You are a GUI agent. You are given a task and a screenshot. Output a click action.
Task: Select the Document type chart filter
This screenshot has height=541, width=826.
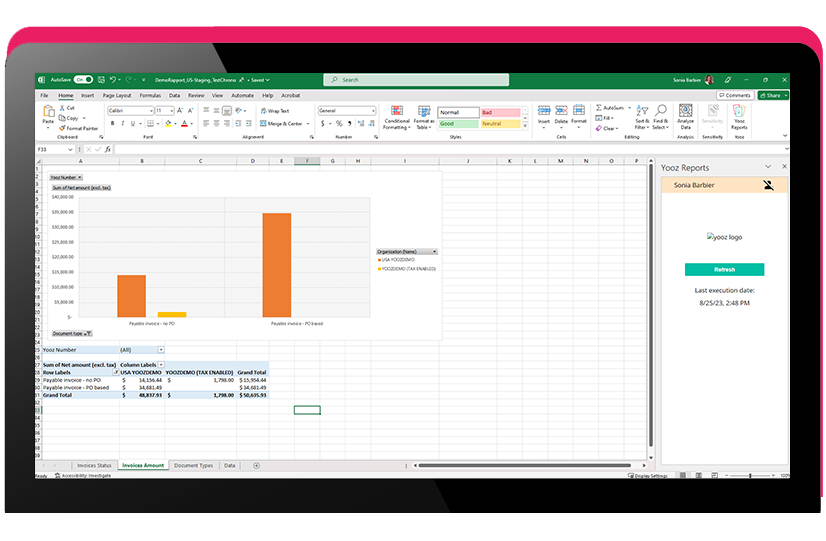click(72, 333)
